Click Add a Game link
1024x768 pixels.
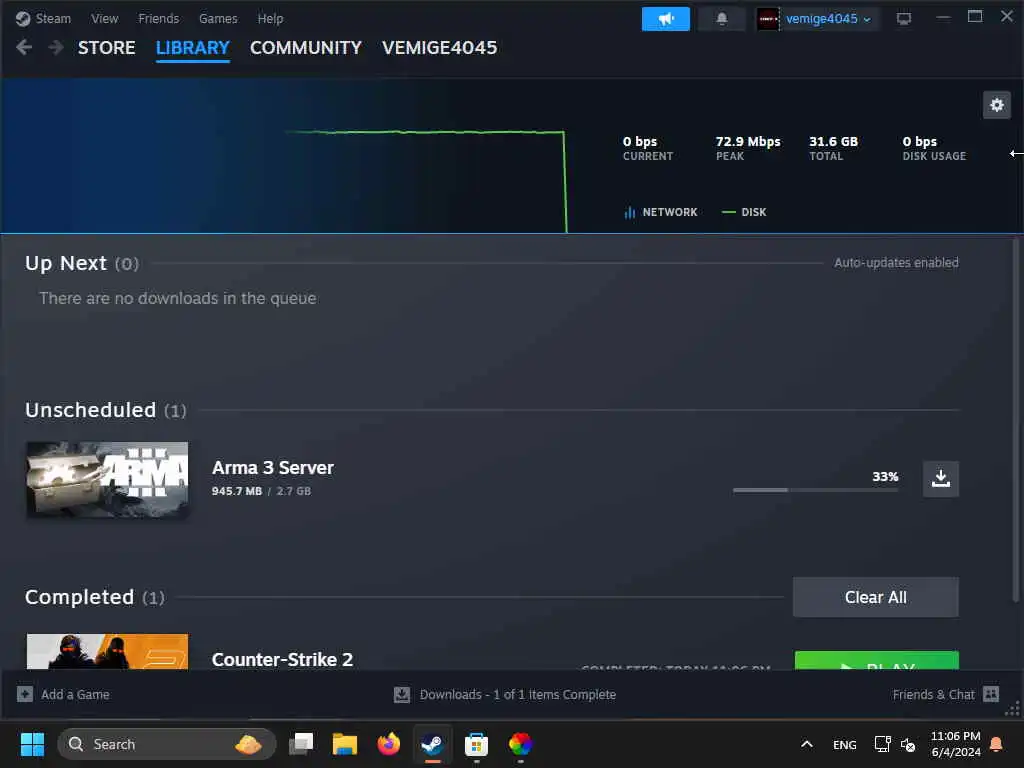click(x=75, y=695)
